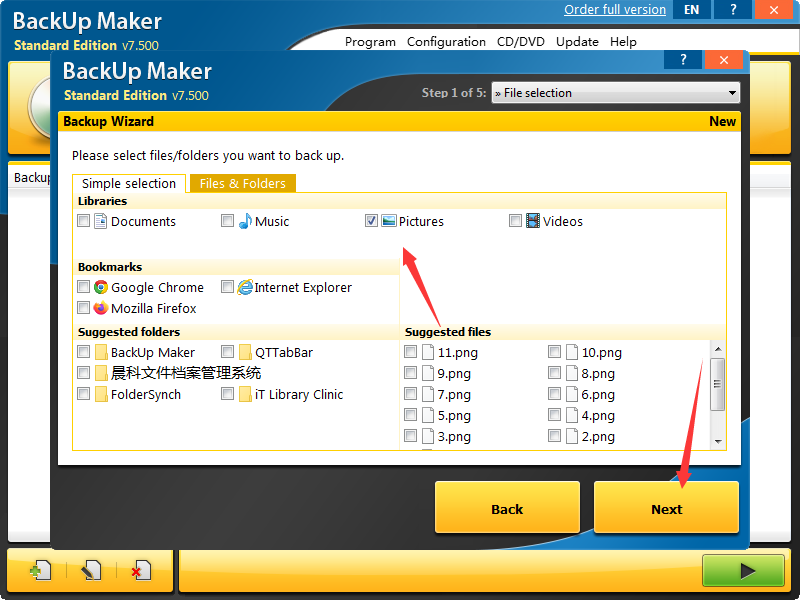Click the QTTabBar folder icon

(x=245, y=353)
